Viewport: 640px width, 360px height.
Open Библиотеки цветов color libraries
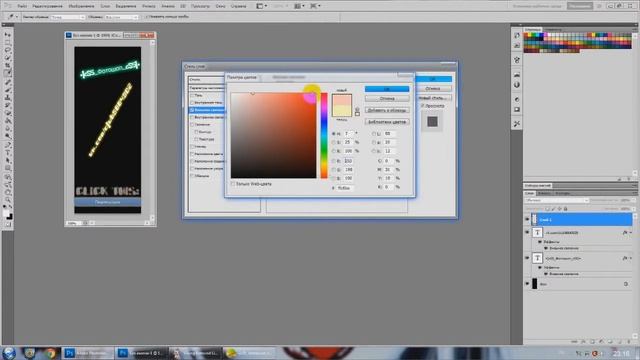click(x=387, y=122)
